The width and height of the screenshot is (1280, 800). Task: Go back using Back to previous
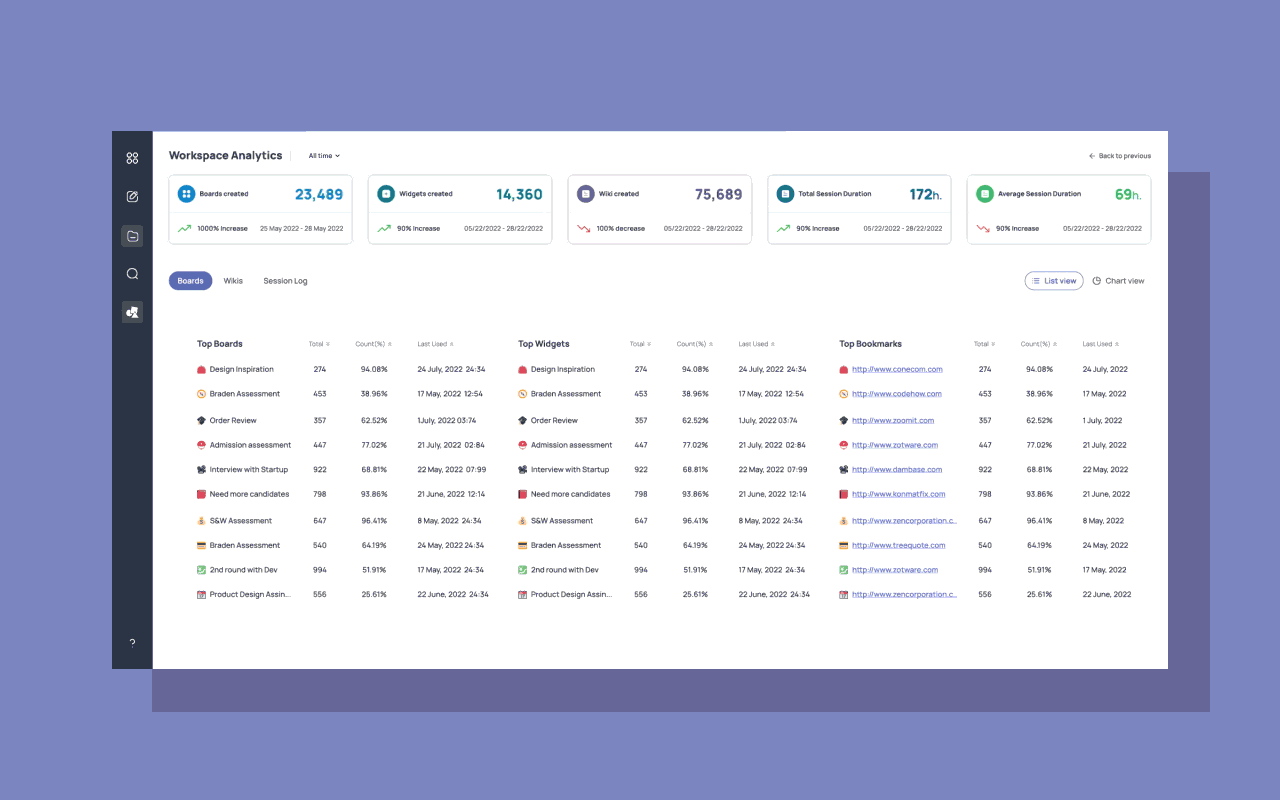point(1120,156)
